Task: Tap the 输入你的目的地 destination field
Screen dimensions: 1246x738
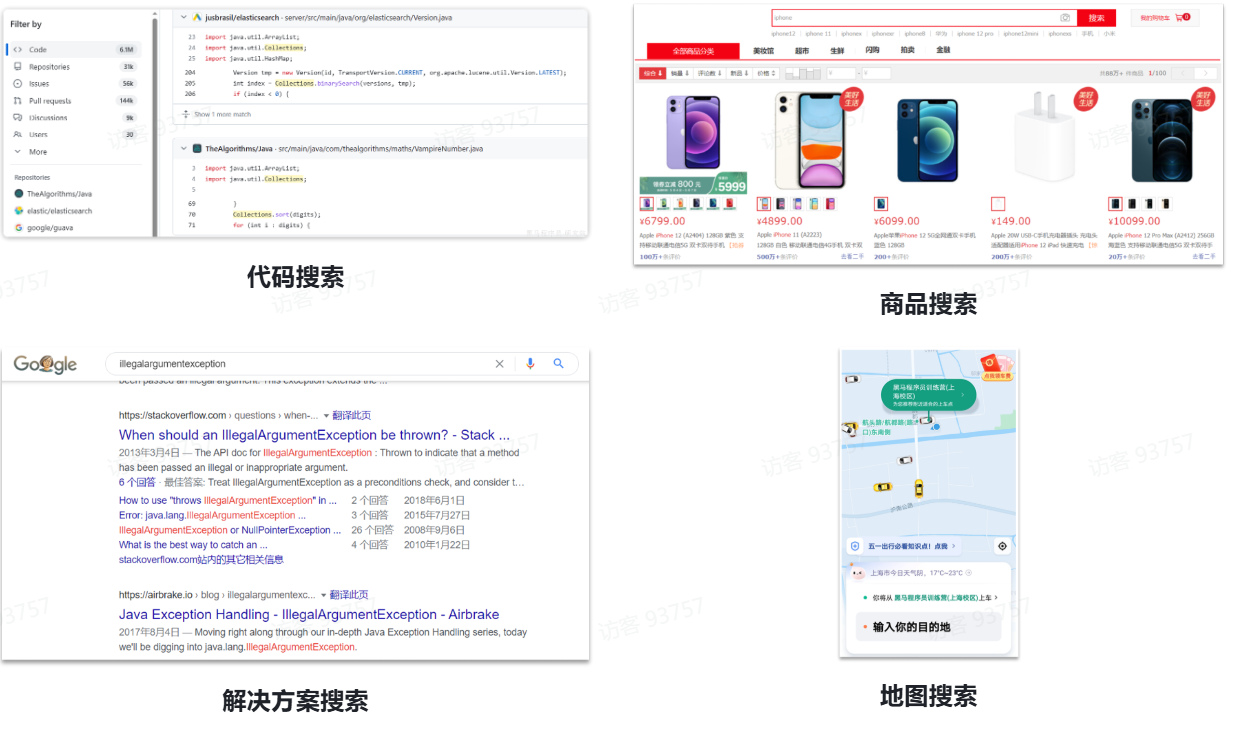Action: click(x=928, y=627)
